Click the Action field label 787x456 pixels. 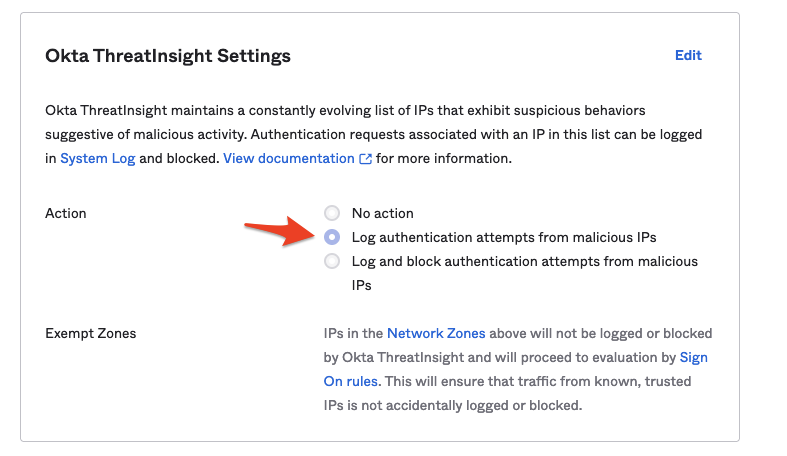tap(66, 213)
